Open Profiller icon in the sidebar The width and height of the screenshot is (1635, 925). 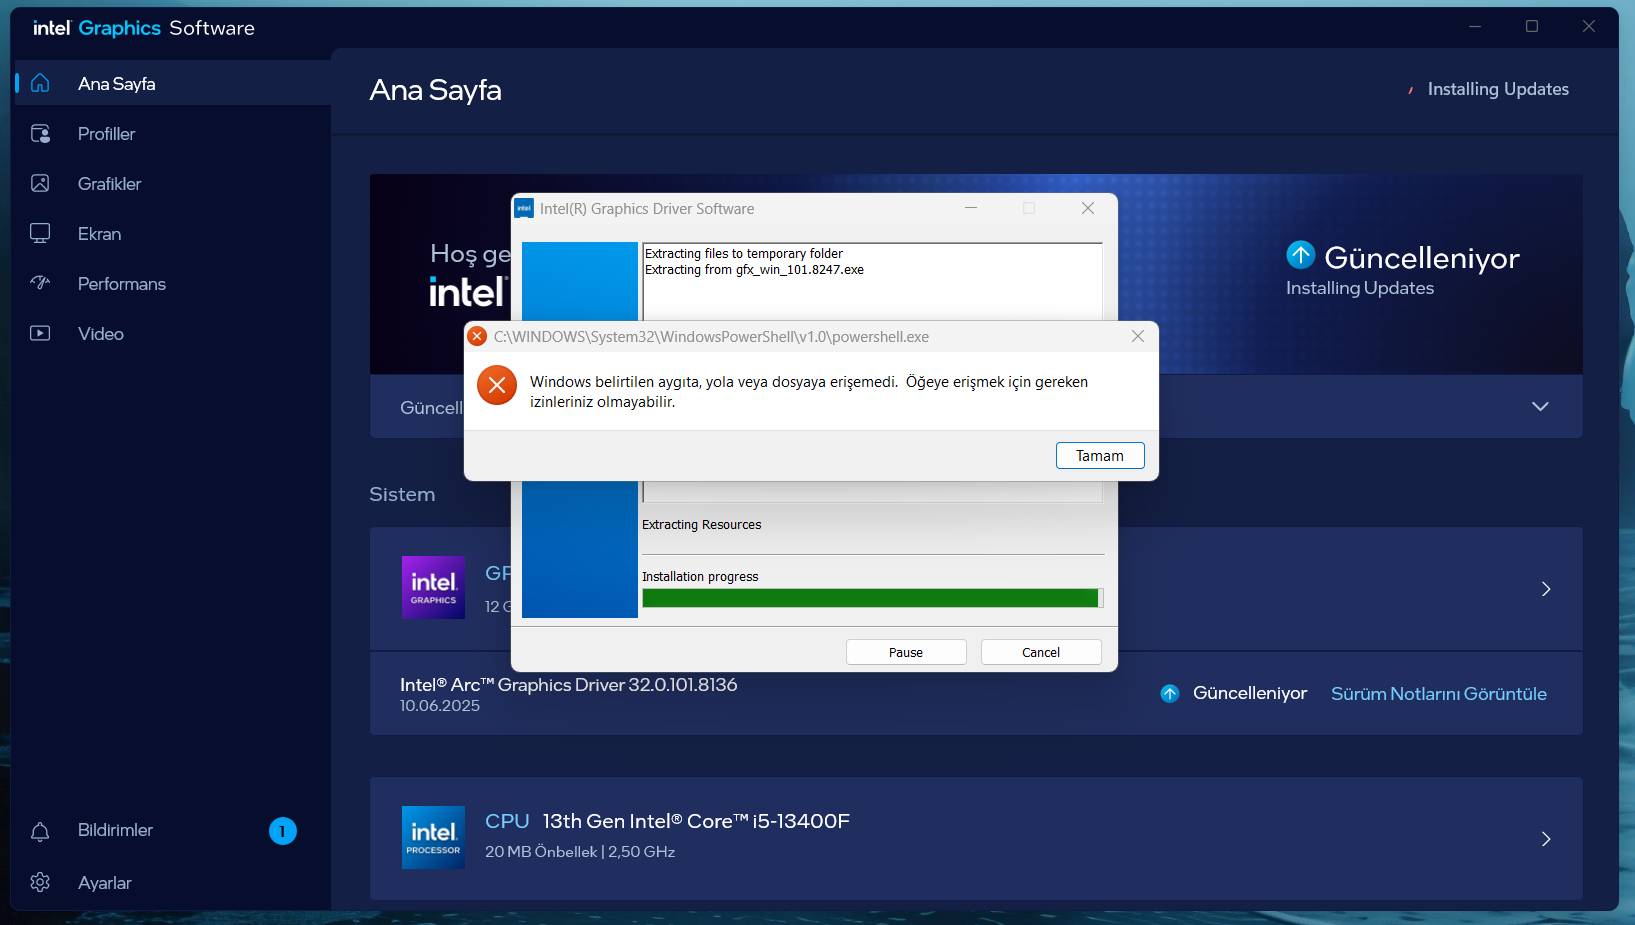pyautogui.click(x=40, y=133)
